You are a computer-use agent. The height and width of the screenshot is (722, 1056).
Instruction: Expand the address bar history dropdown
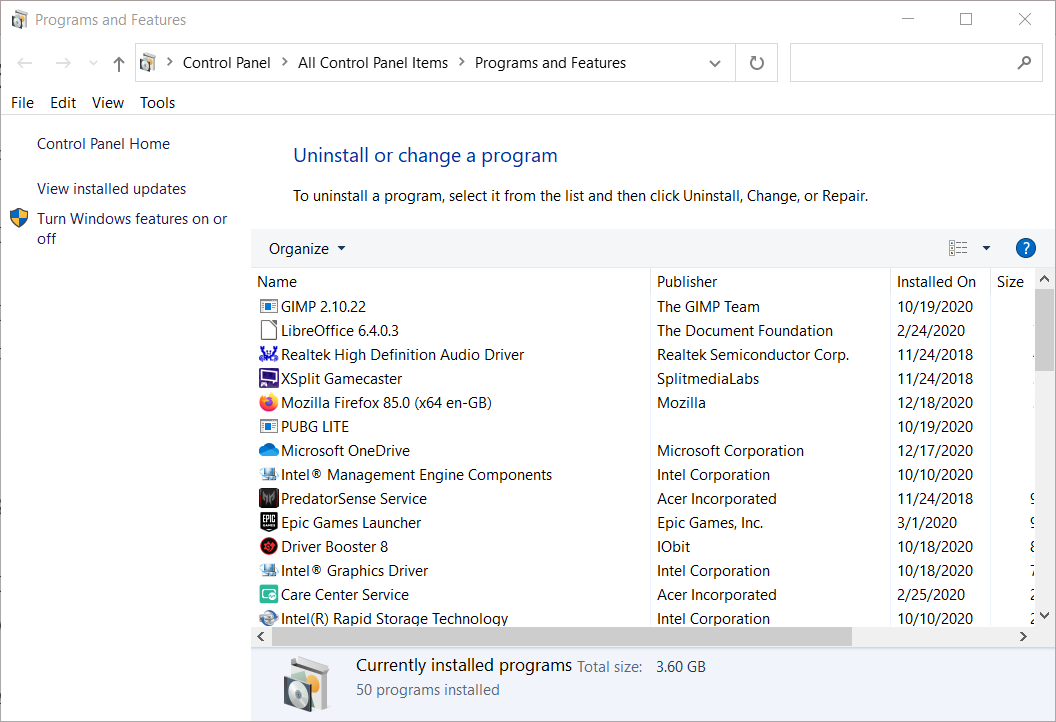(x=715, y=63)
